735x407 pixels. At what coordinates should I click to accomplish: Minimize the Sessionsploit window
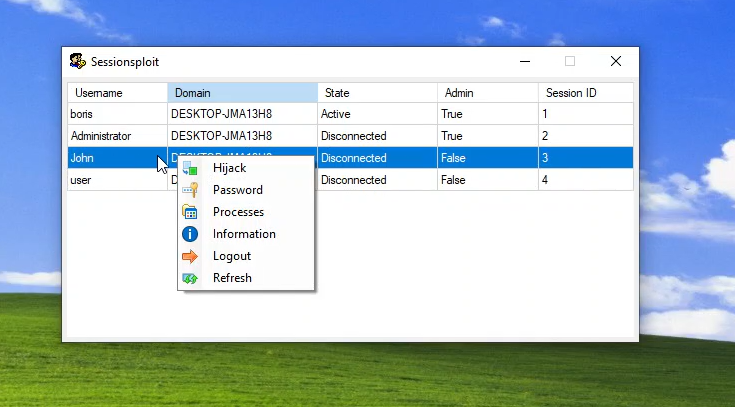(525, 61)
